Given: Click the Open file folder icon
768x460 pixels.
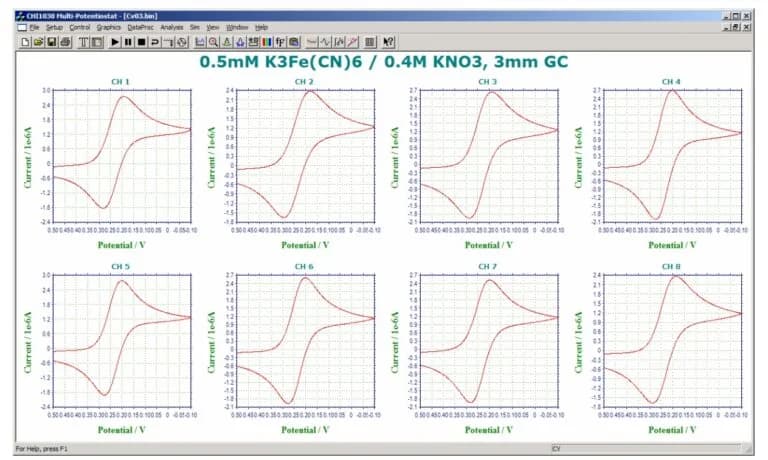Looking at the screenshot, I should coord(36,41).
